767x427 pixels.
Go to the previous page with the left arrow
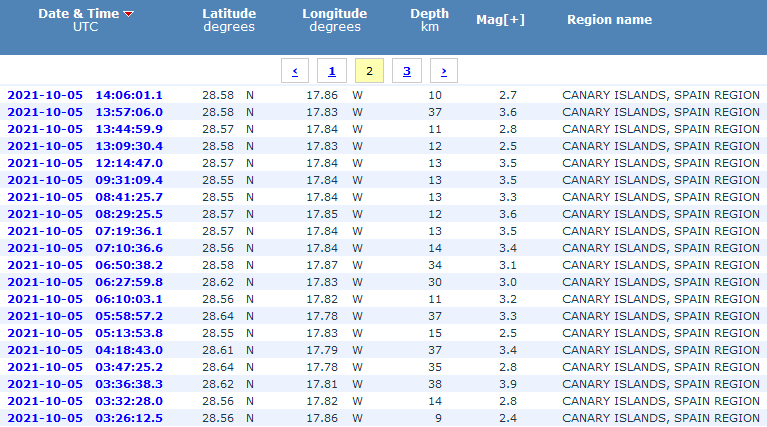tap(295, 71)
